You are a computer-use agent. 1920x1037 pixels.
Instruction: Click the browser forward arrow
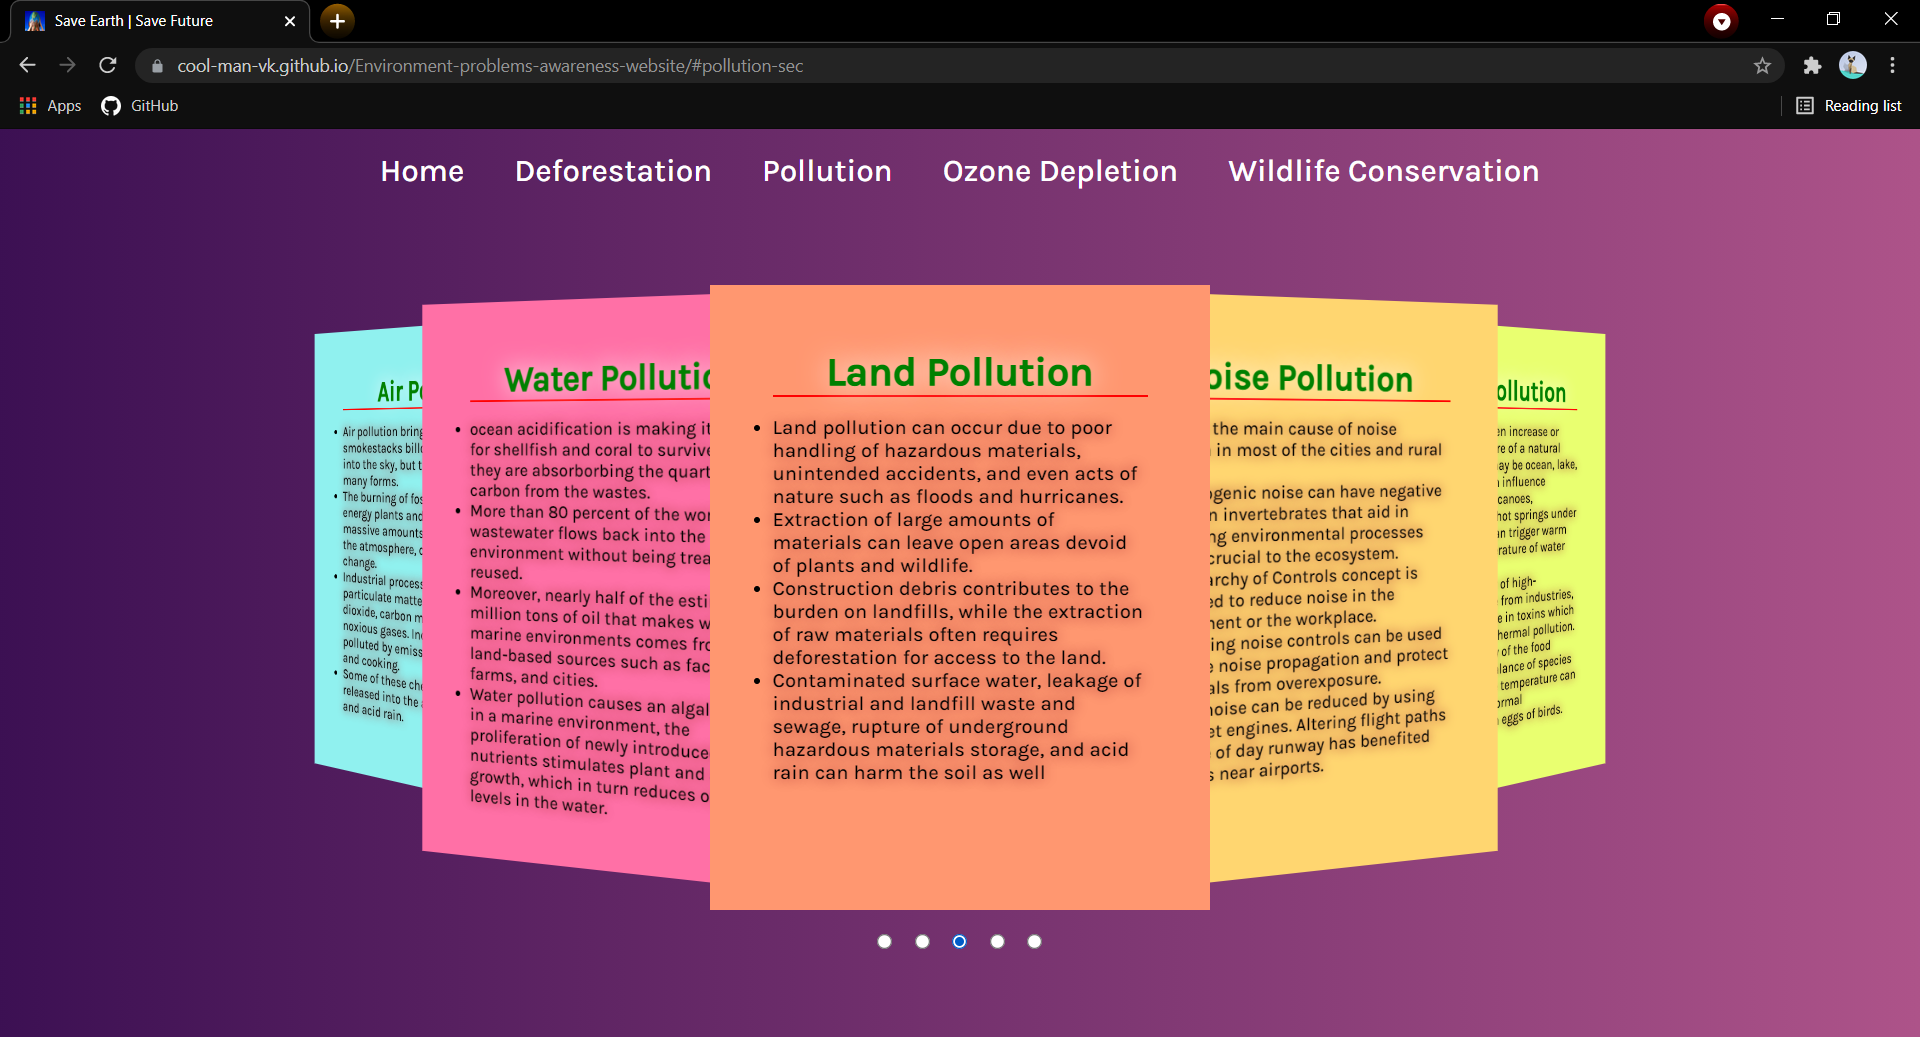(x=67, y=65)
